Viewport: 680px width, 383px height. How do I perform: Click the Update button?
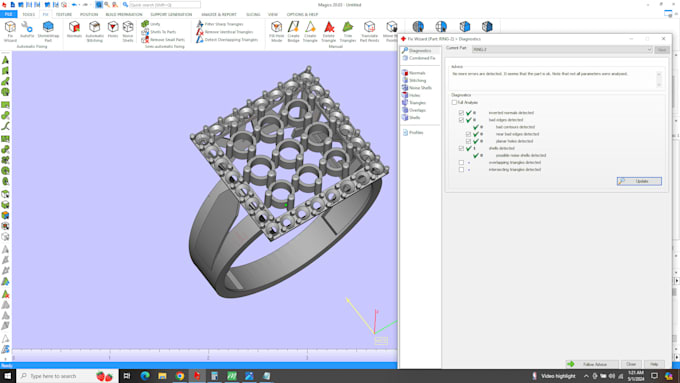639,181
